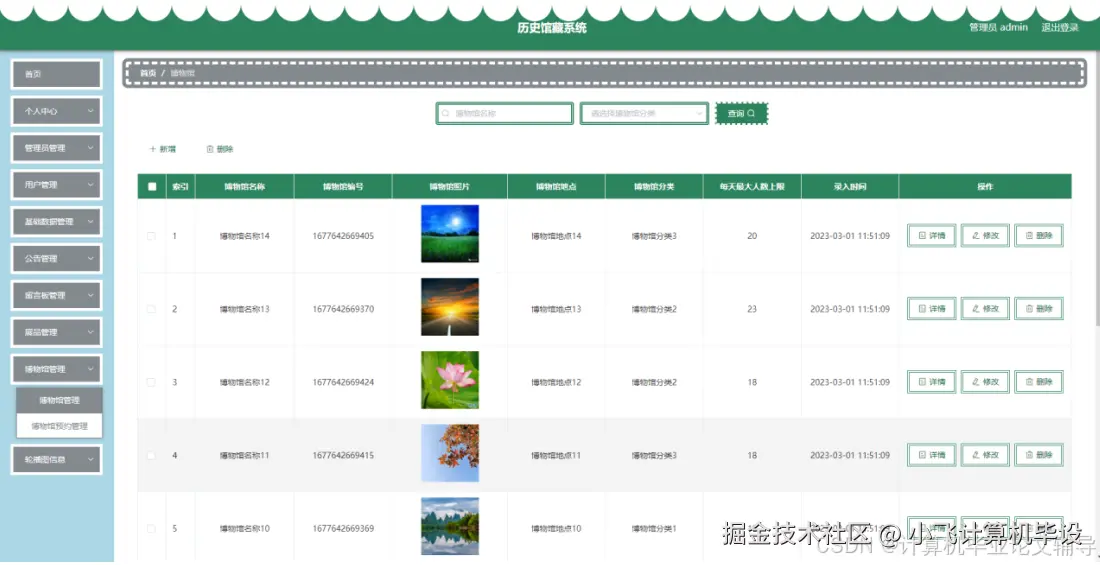Expand the 留言板管理 sidebar menu
Viewport: 1100px width, 565px height.
click(x=57, y=295)
